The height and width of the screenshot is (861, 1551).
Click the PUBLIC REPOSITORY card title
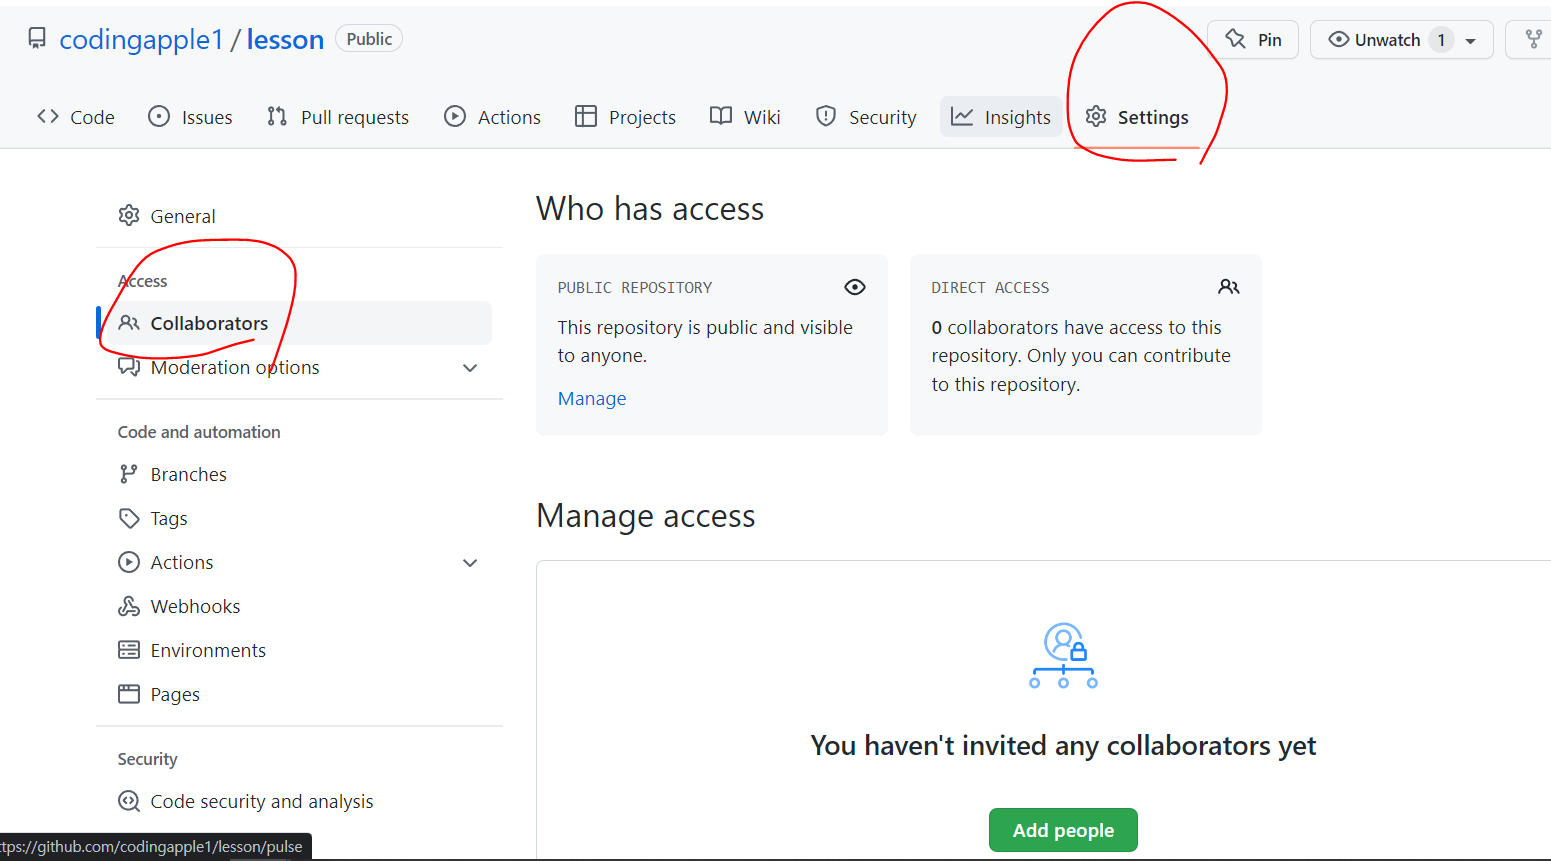tap(635, 288)
